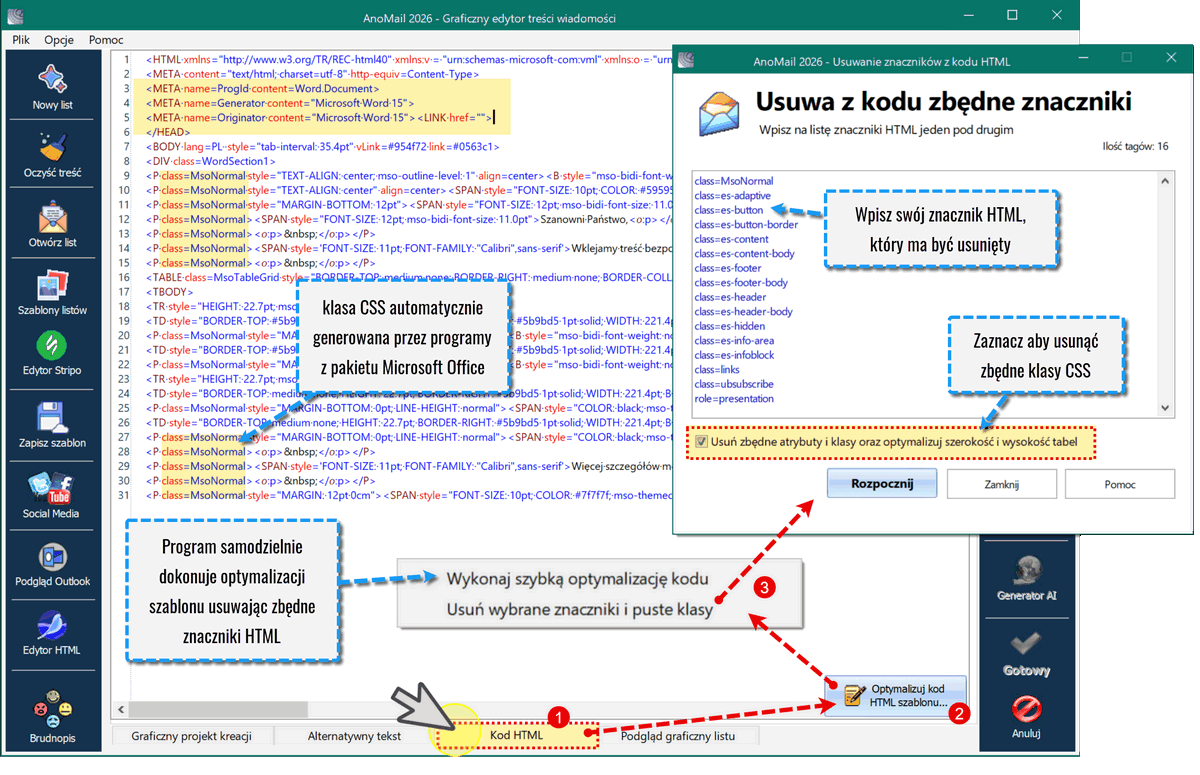Select class=es-content-body tag line
The image size is (1200, 775).
coord(744,254)
